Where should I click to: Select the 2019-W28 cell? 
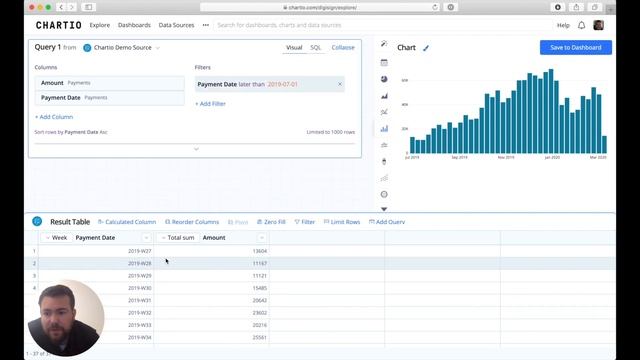[96, 263]
